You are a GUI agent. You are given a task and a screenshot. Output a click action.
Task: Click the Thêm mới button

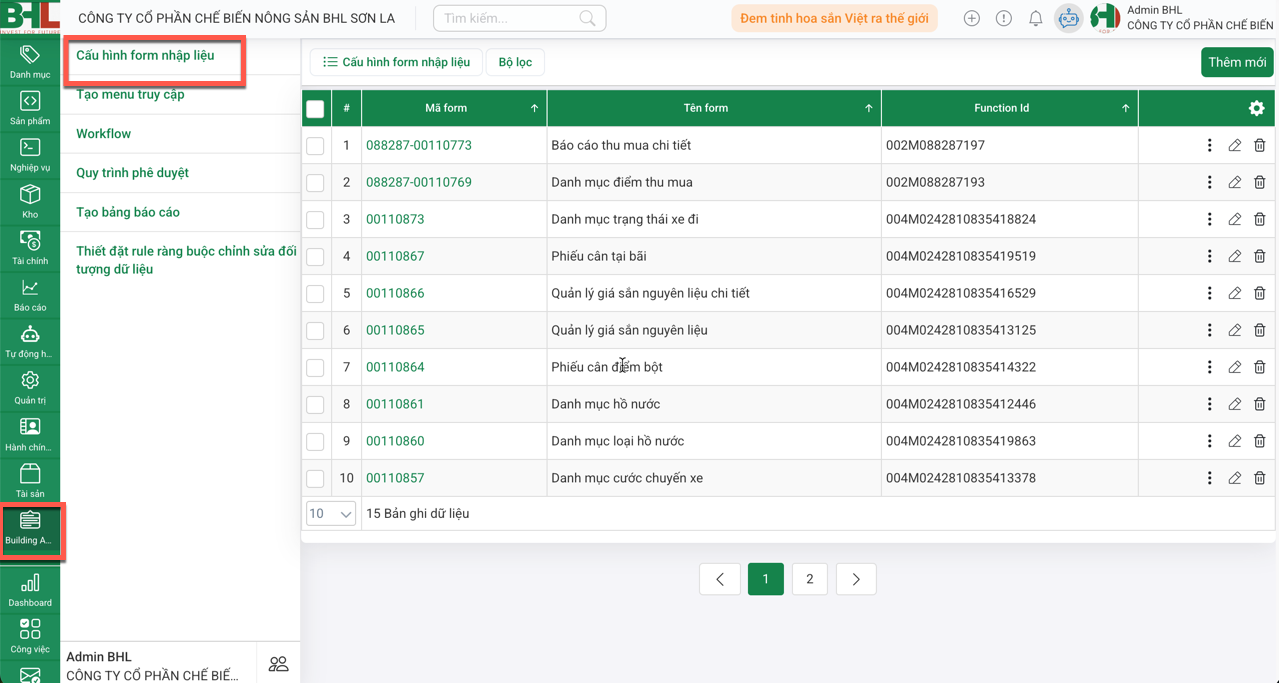pyautogui.click(x=1237, y=62)
